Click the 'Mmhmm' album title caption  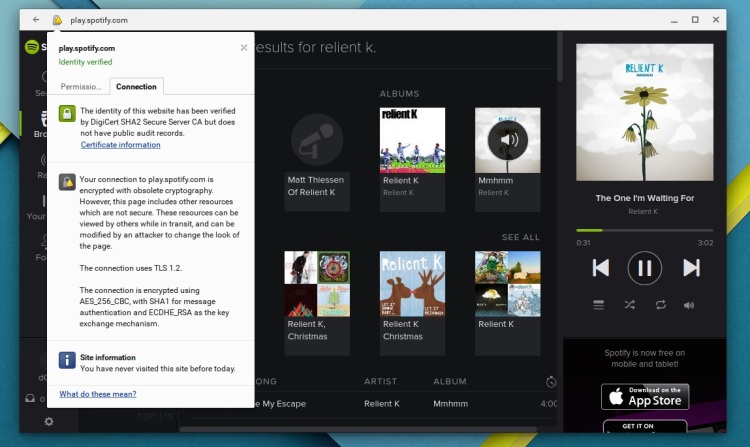pyautogui.click(x=496, y=180)
